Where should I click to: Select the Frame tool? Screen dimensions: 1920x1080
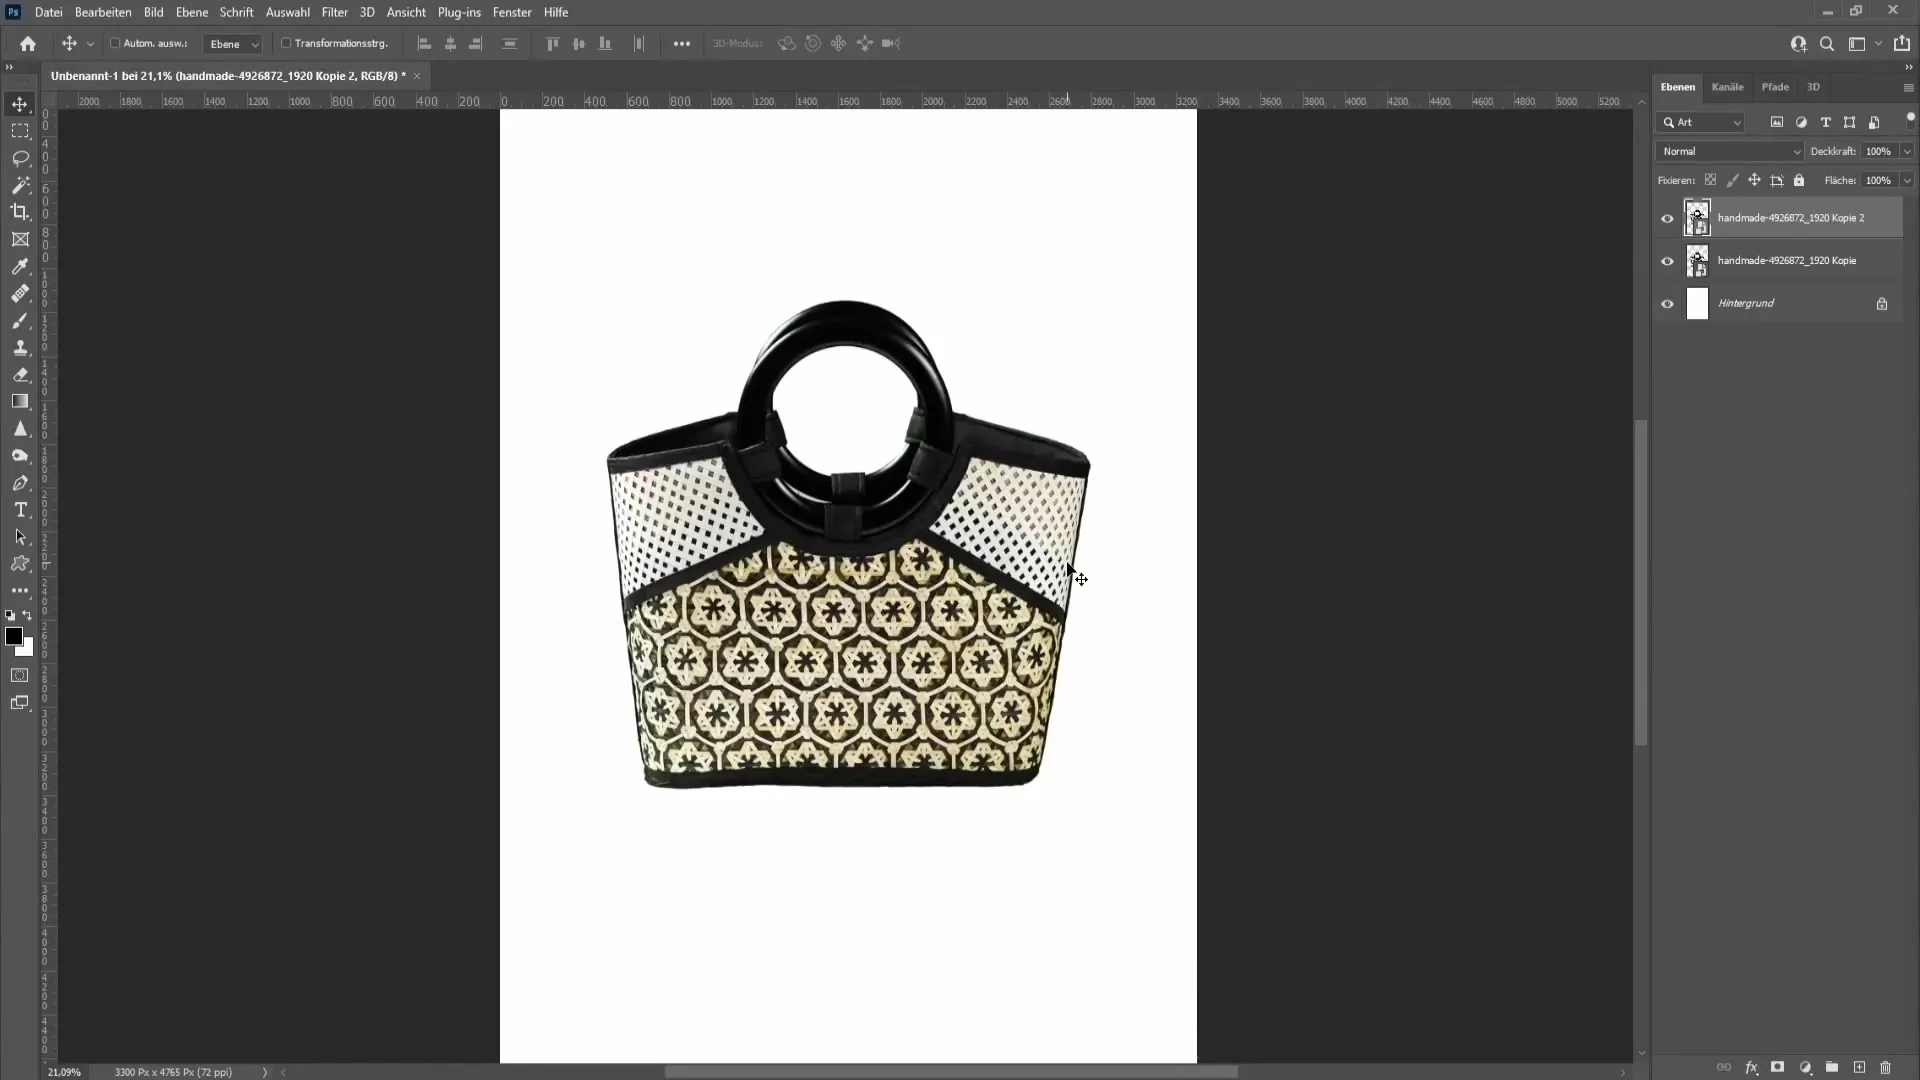[x=20, y=239]
